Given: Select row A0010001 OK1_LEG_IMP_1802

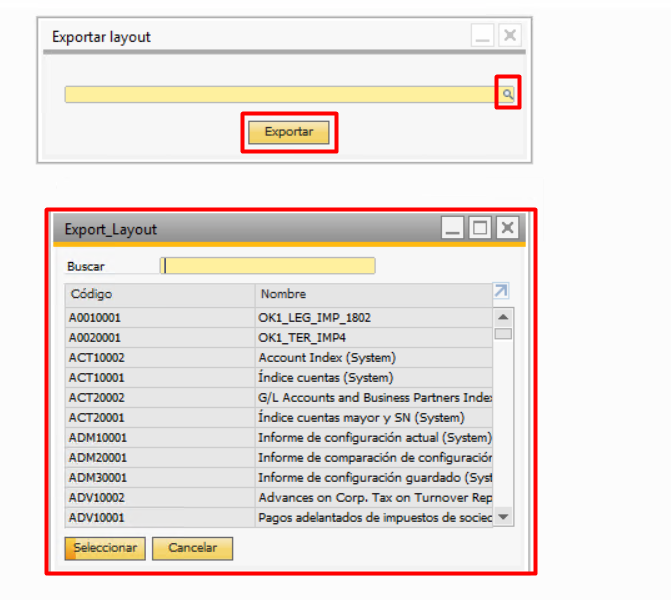Looking at the screenshot, I should click(x=278, y=317).
